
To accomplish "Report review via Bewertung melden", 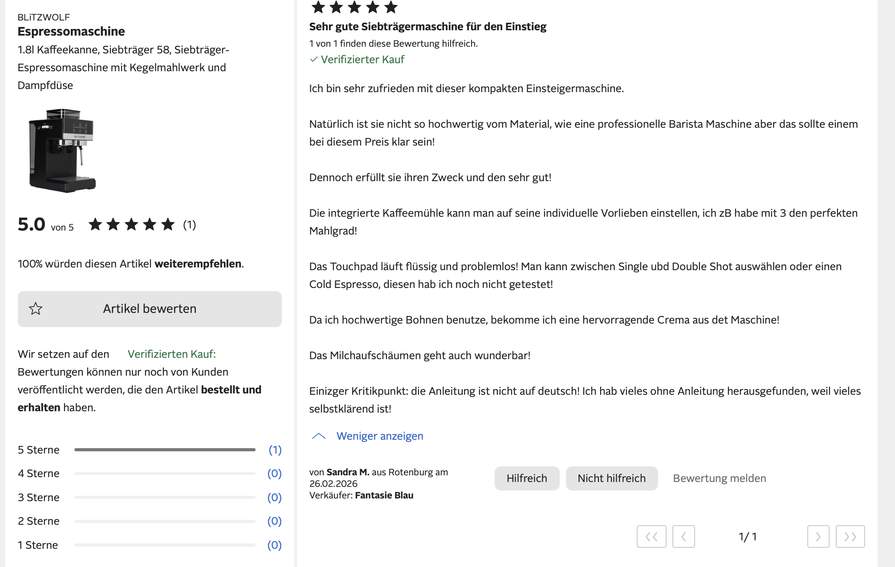I will [x=719, y=478].
